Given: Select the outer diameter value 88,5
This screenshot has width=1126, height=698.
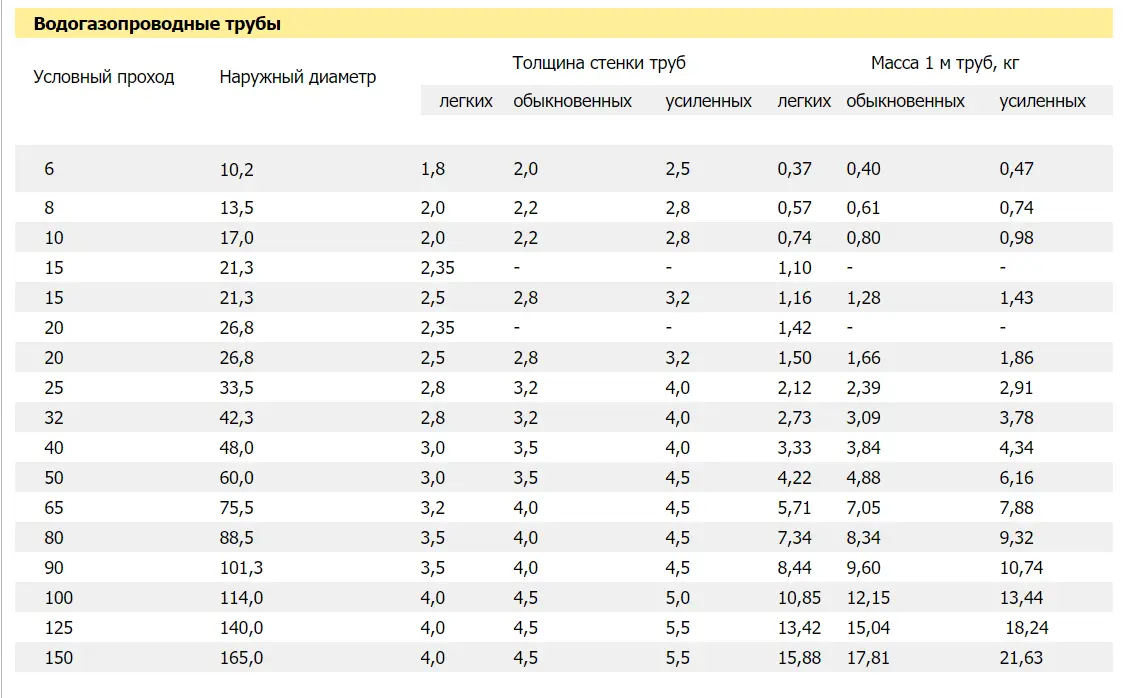Looking at the screenshot, I should (x=237, y=538).
